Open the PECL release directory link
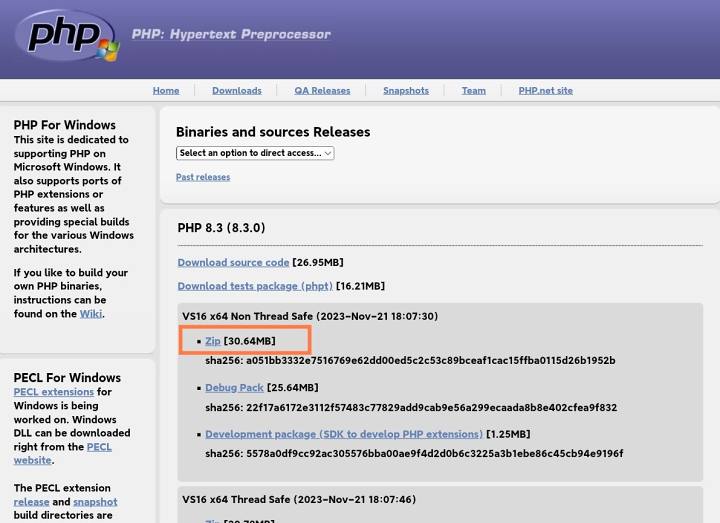The width and height of the screenshot is (720, 523). click(31, 502)
